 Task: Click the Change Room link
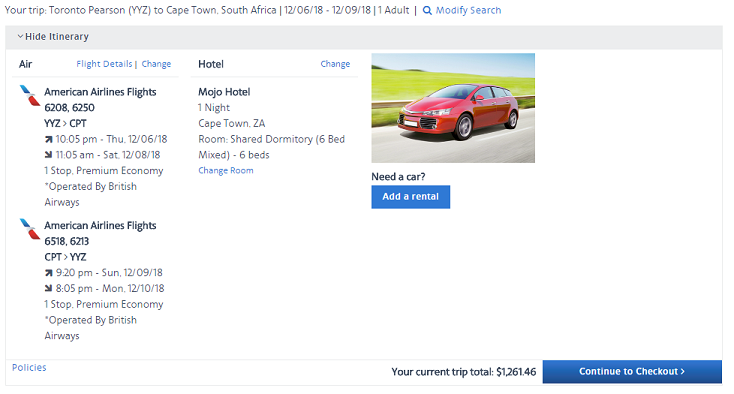[x=226, y=171]
